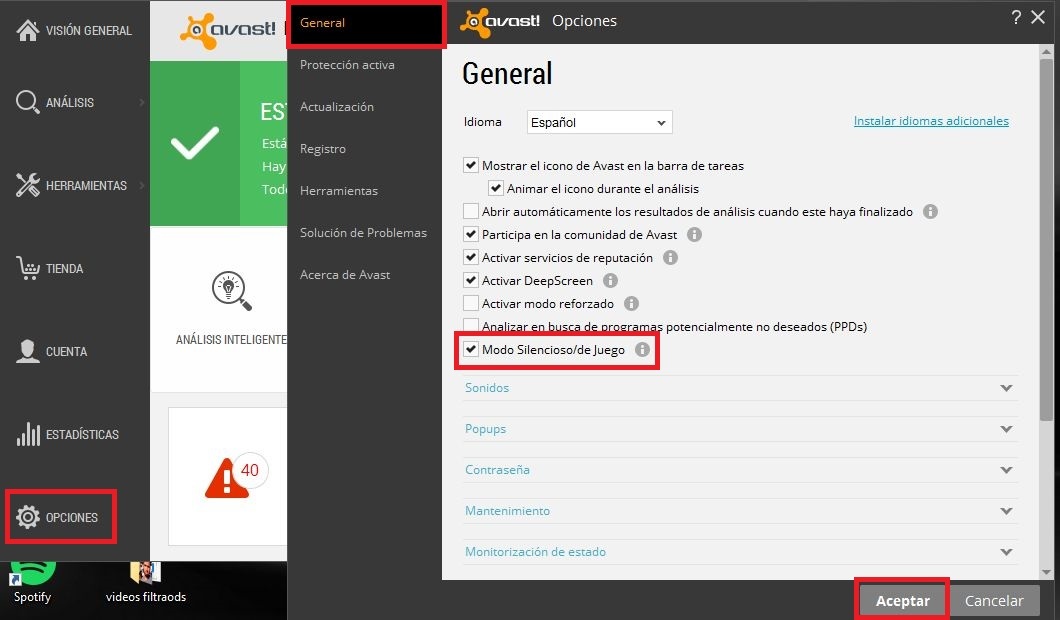
Task: Switch to the Actualización tab
Action: click(x=337, y=107)
